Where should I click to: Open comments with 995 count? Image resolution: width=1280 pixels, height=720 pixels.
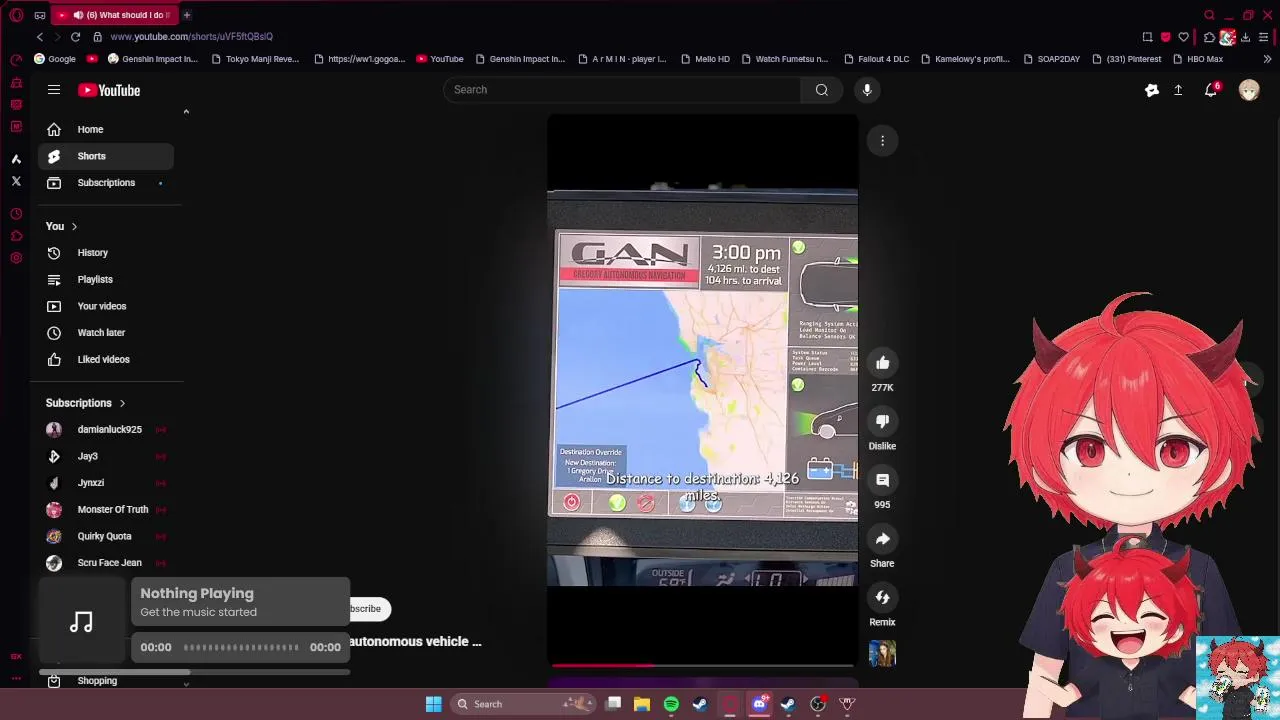[x=882, y=480]
